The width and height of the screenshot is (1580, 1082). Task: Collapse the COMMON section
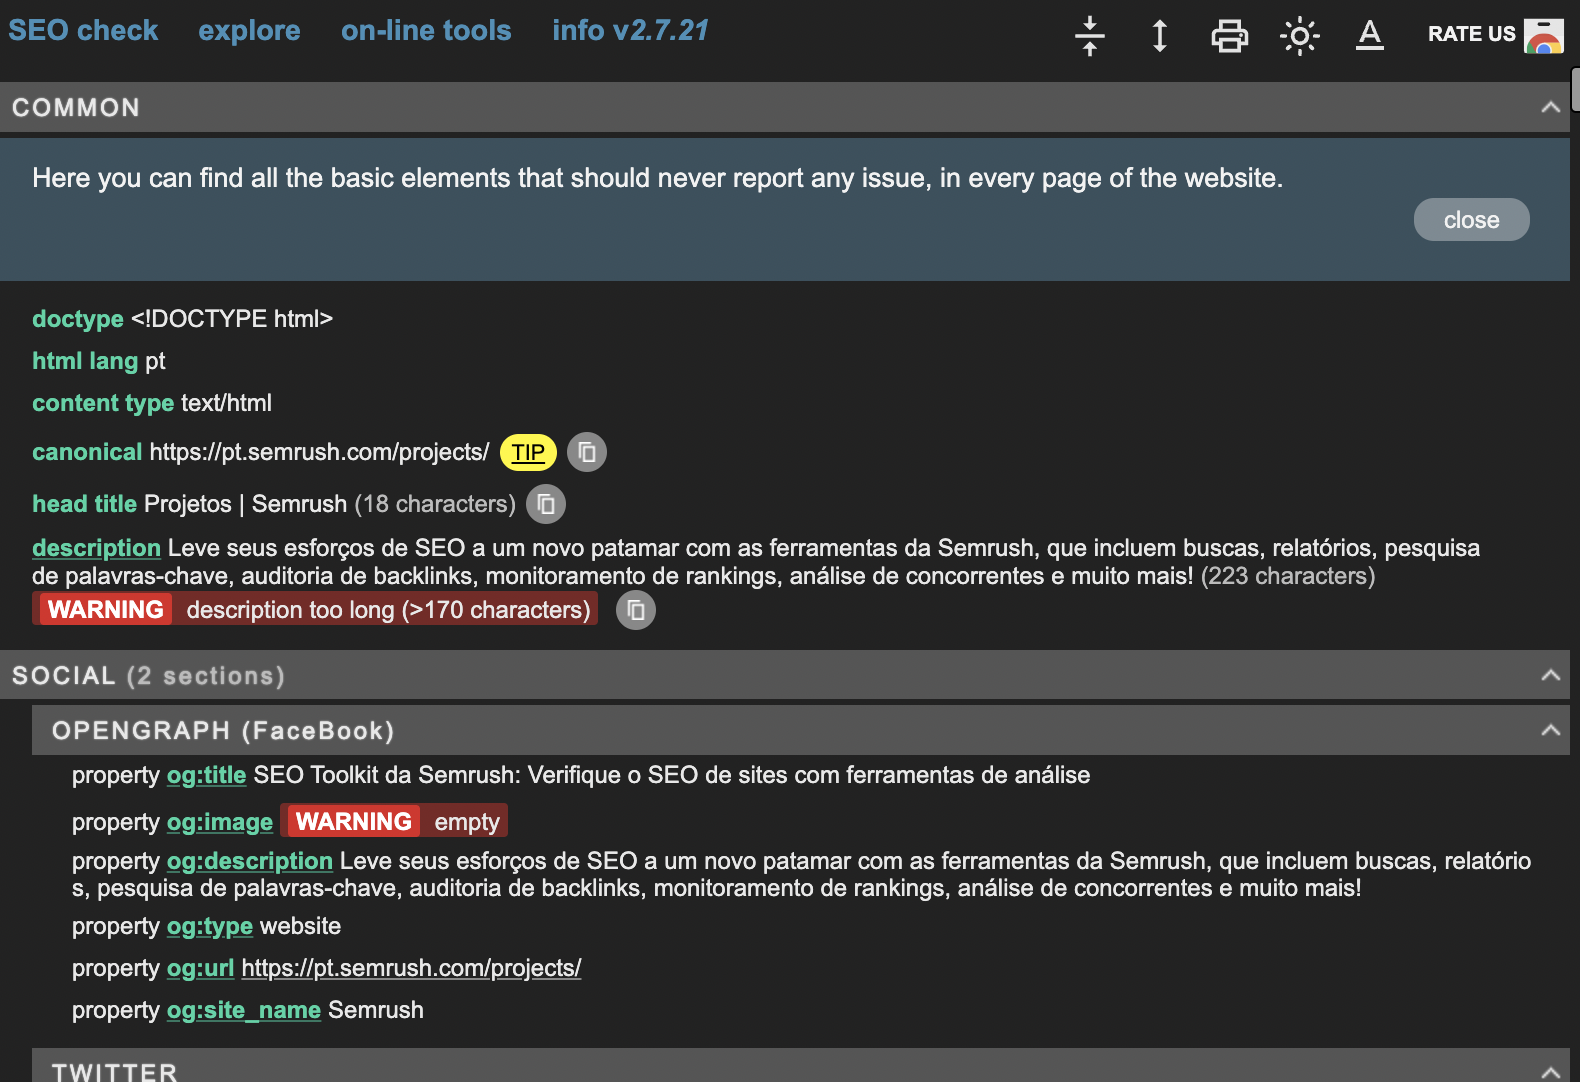pyautogui.click(x=1550, y=107)
